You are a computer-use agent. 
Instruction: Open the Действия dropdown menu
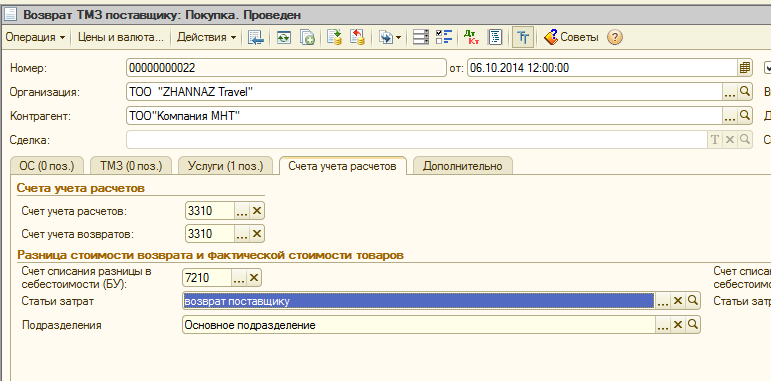(x=207, y=37)
